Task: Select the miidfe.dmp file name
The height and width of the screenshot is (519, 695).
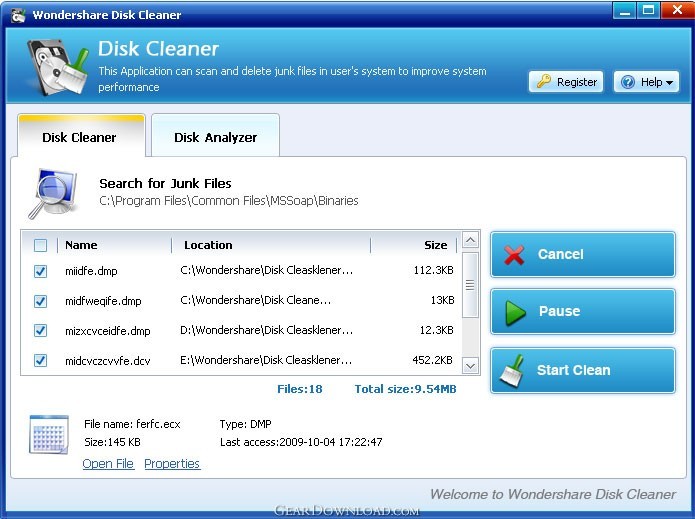Action: click(91, 271)
